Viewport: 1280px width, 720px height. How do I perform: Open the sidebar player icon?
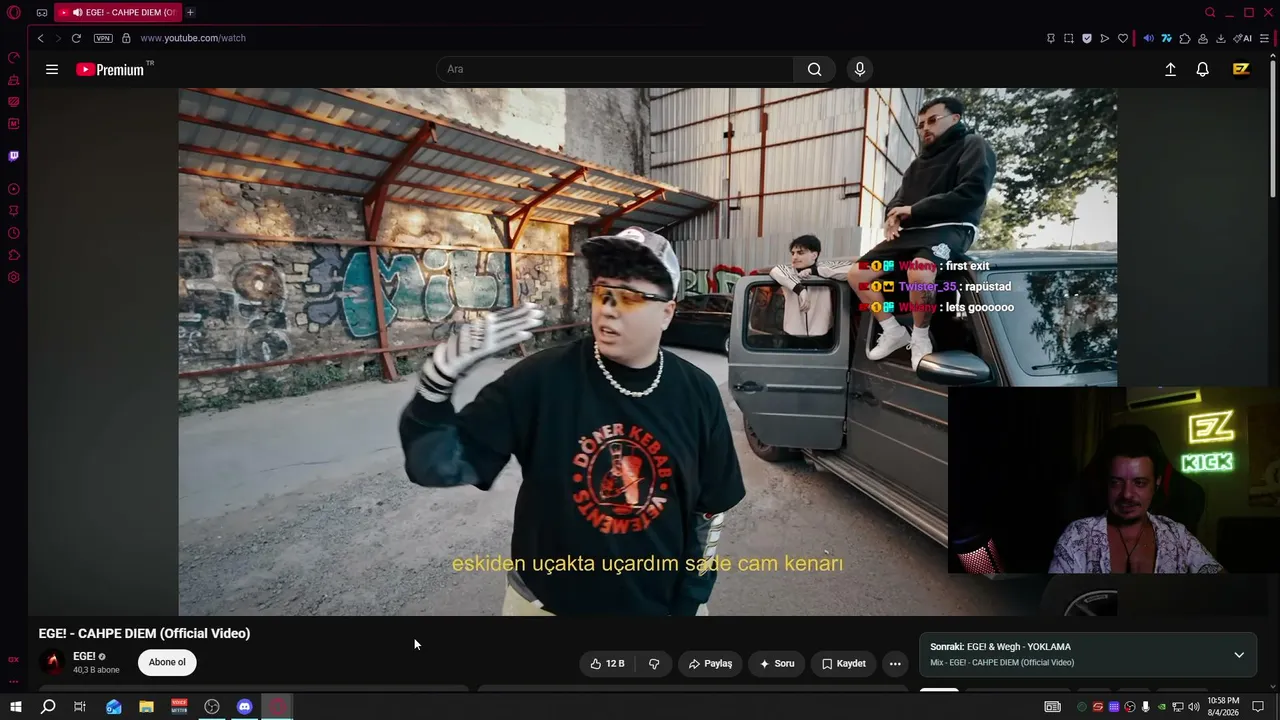14,189
